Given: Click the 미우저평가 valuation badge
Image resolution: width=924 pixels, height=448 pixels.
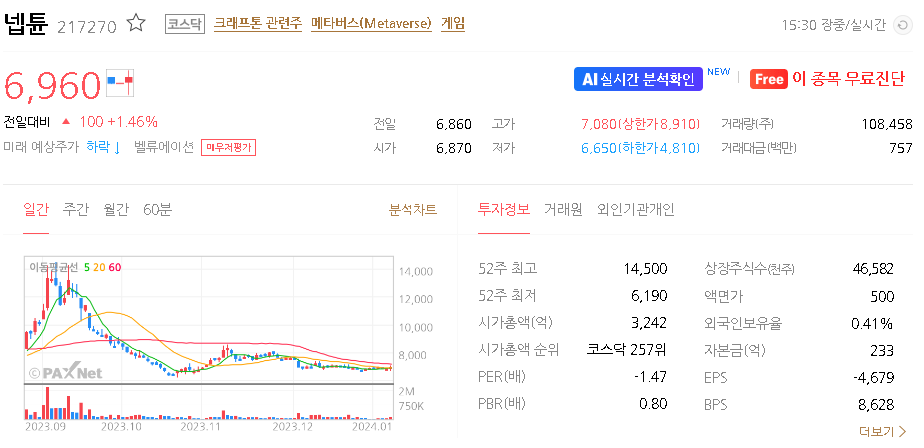Looking at the screenshot, I should 228,147.
